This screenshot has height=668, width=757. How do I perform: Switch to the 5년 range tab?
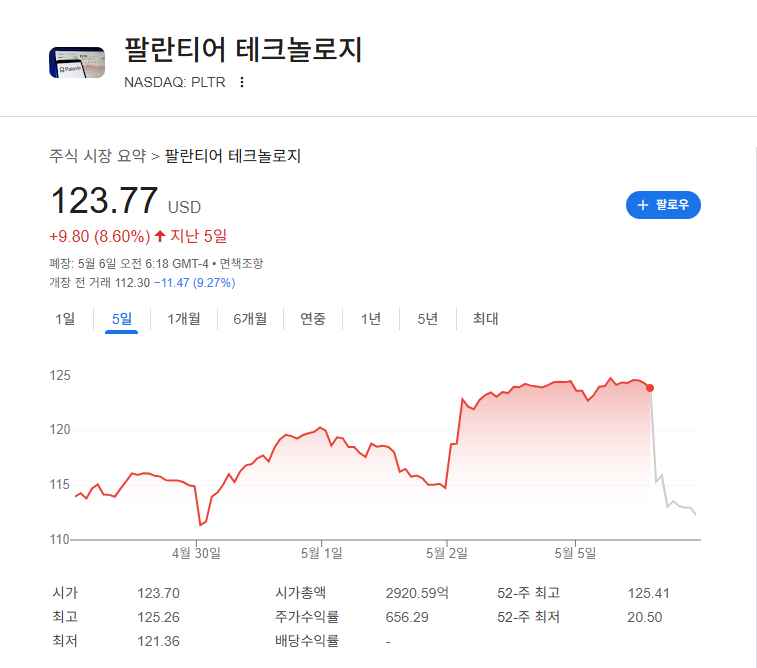428,319
